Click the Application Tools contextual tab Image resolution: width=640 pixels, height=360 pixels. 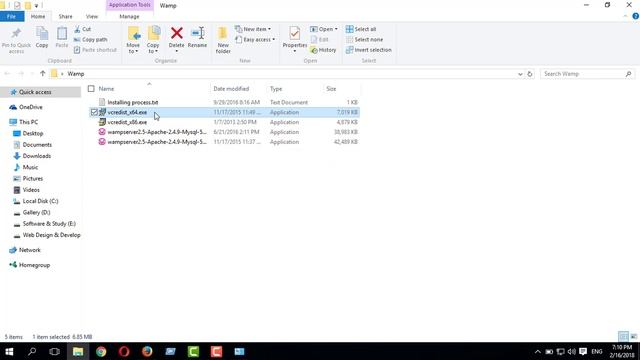coord(129,5)
